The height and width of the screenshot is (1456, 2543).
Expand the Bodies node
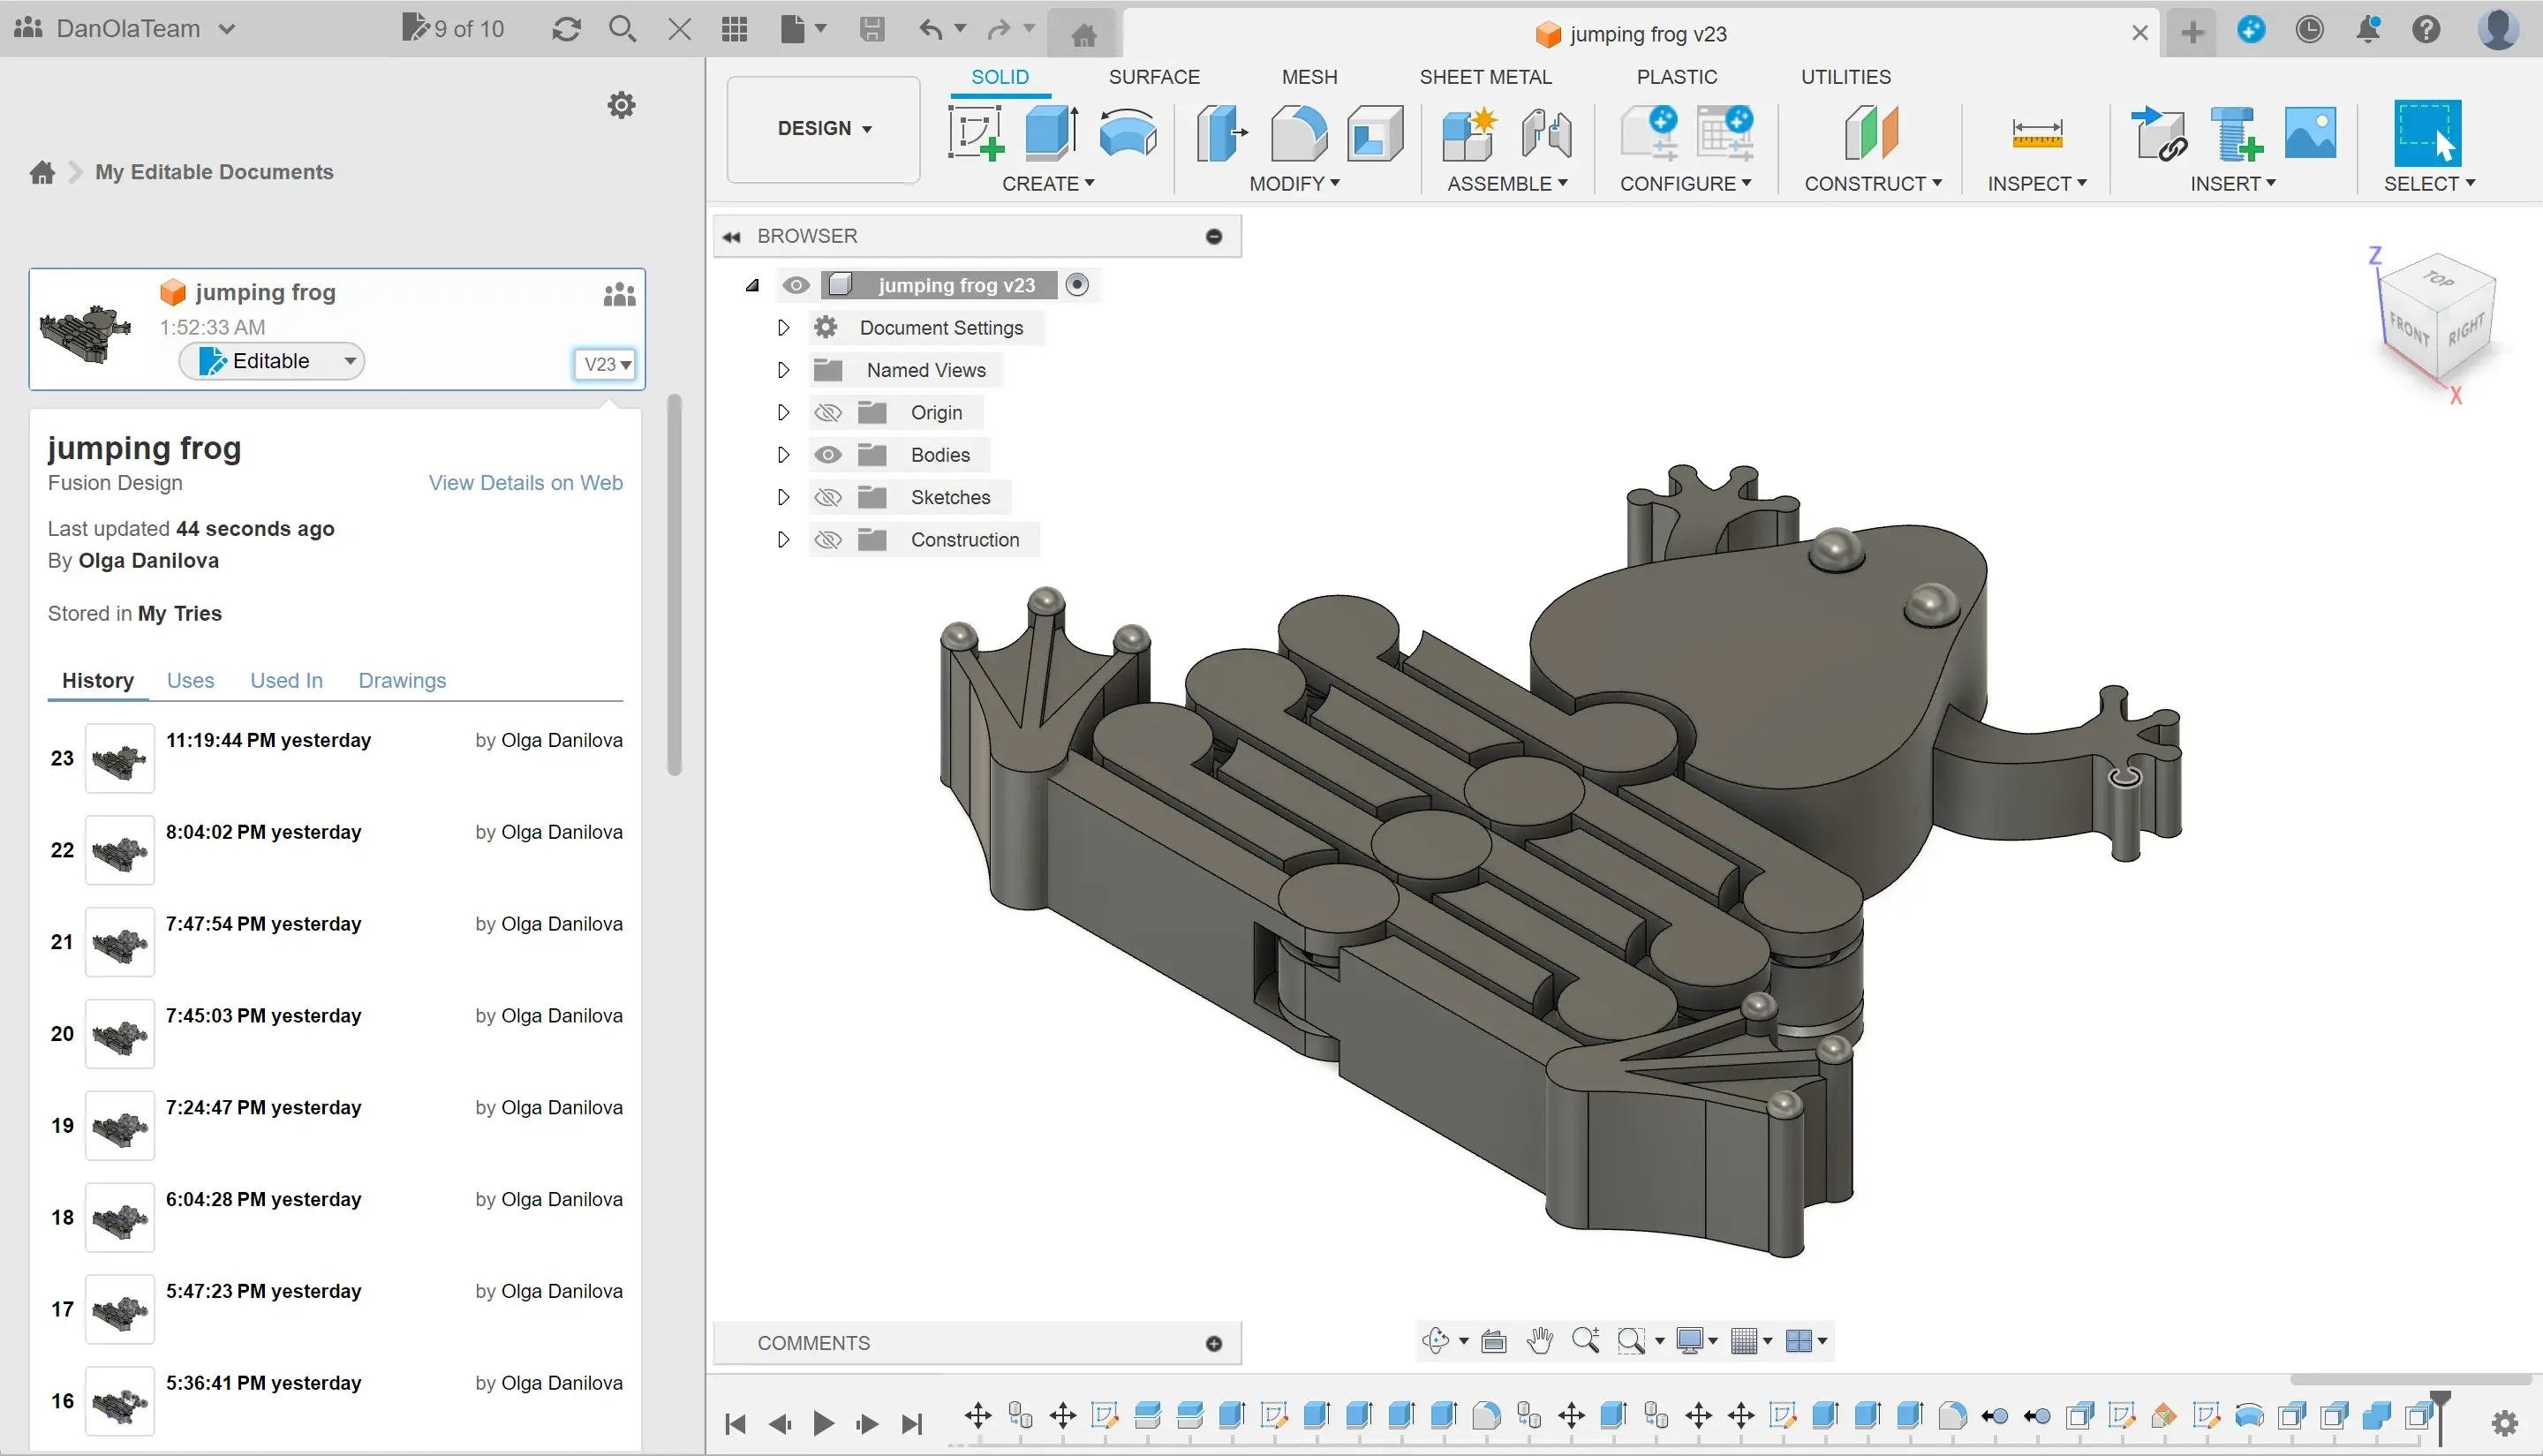[x=783, y=455]
